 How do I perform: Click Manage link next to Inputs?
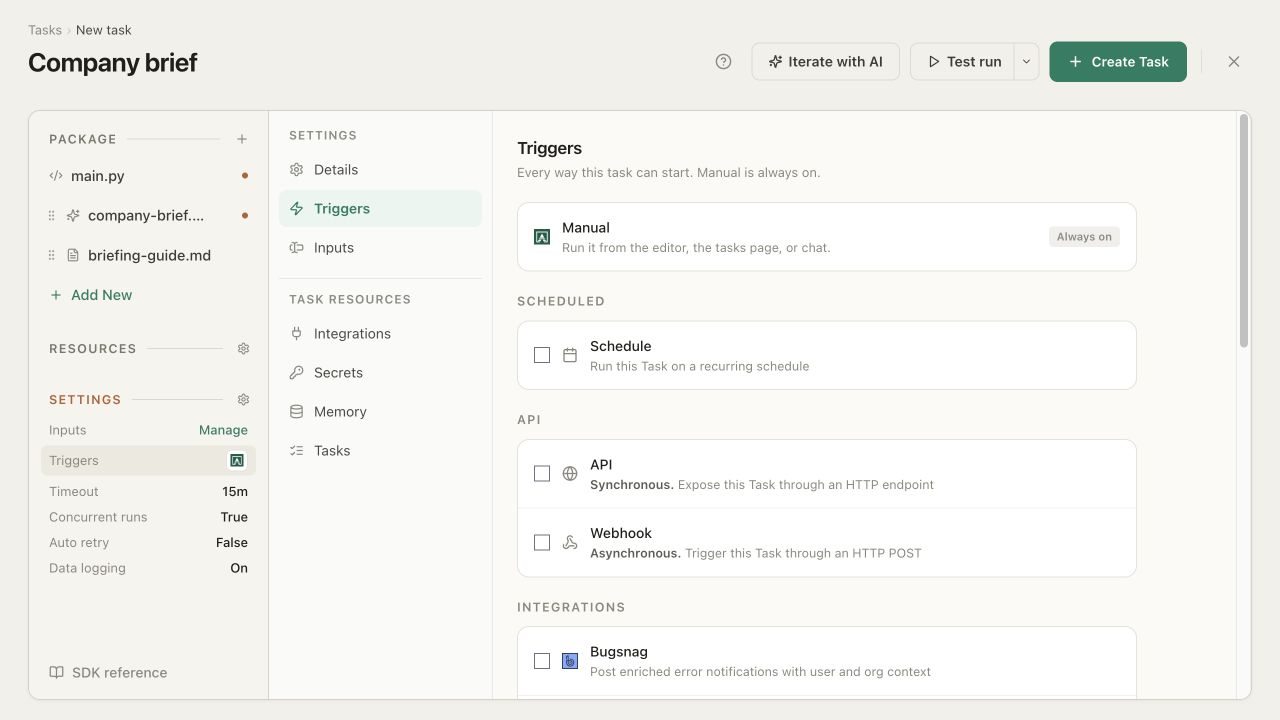(x=223, y=430)
